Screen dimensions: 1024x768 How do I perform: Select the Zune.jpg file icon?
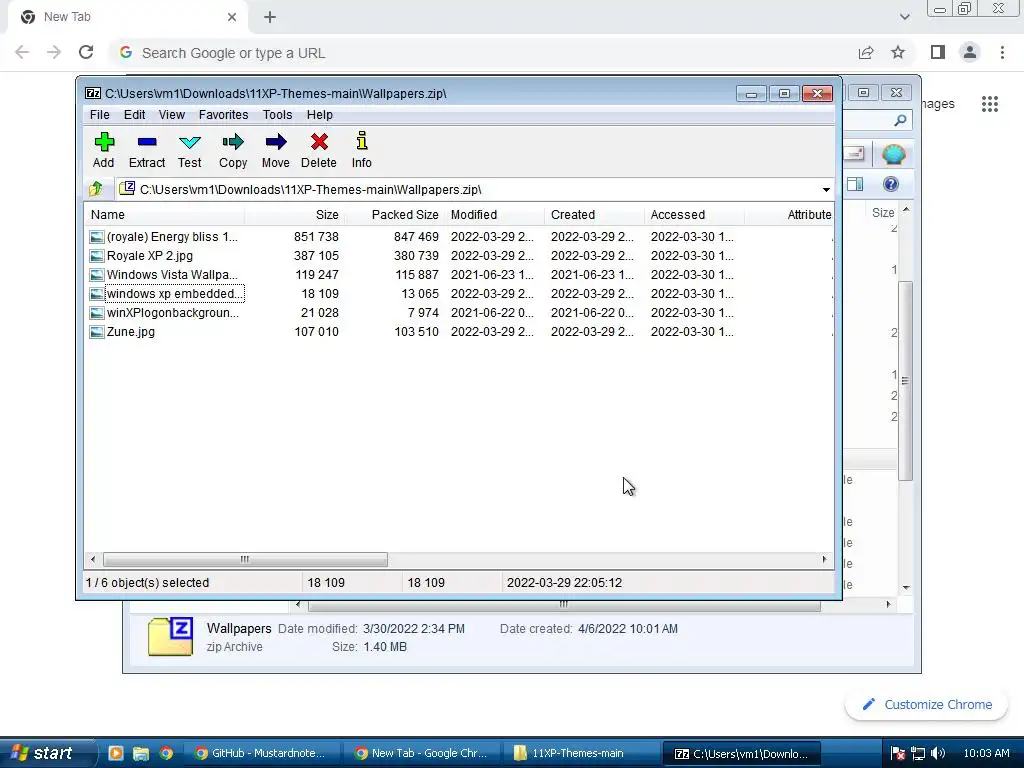click(x=97, y=332)
